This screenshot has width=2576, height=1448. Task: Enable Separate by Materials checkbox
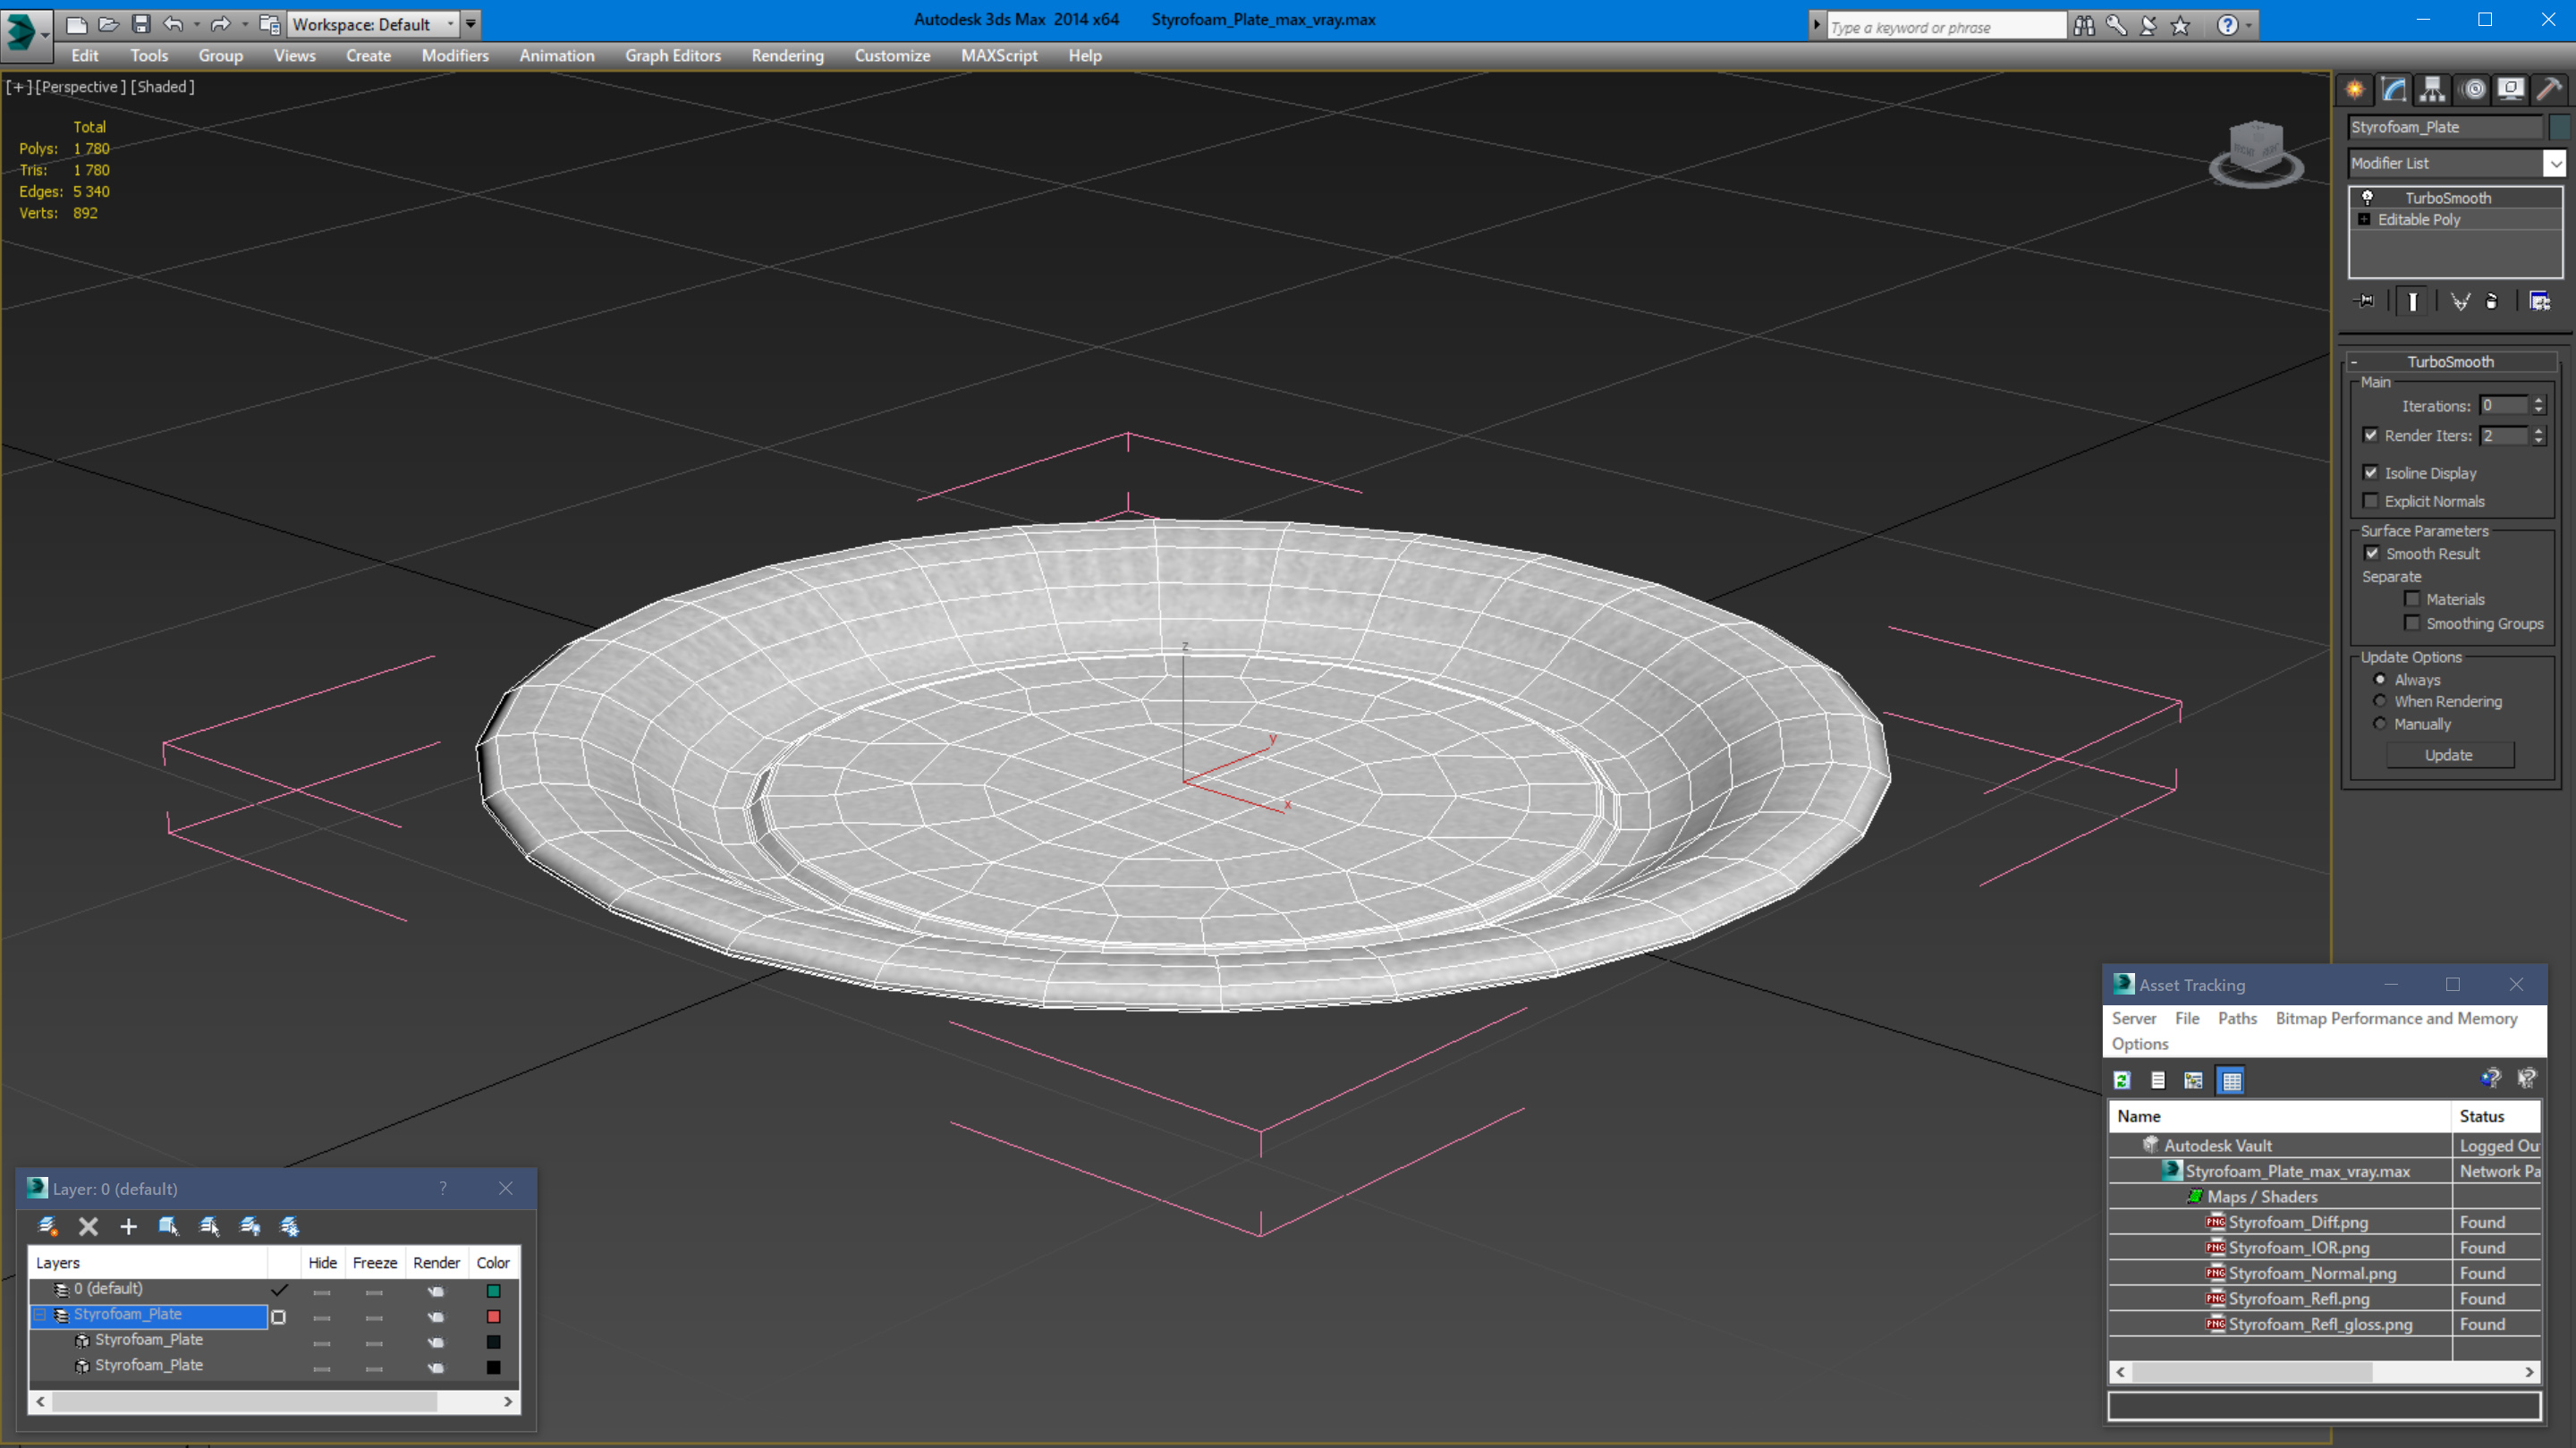pyautogui.click(x=2412, y=599)
